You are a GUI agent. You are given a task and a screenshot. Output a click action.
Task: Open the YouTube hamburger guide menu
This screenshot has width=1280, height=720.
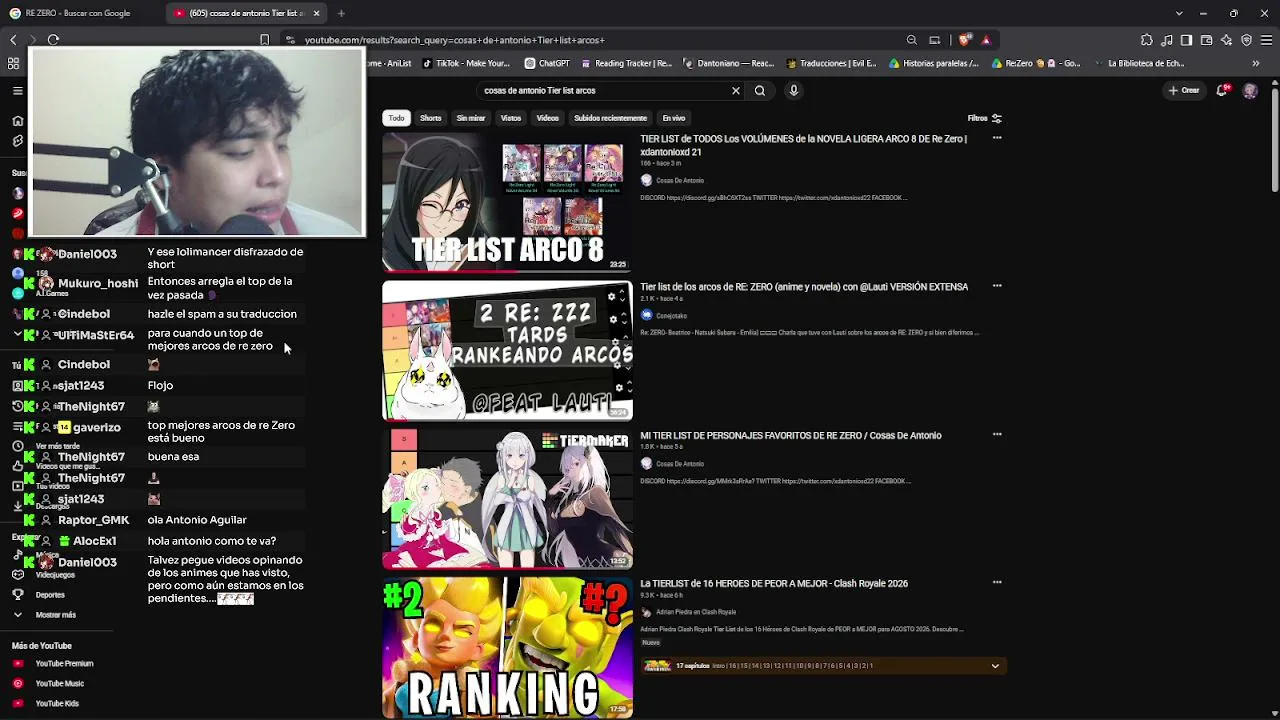17,90
